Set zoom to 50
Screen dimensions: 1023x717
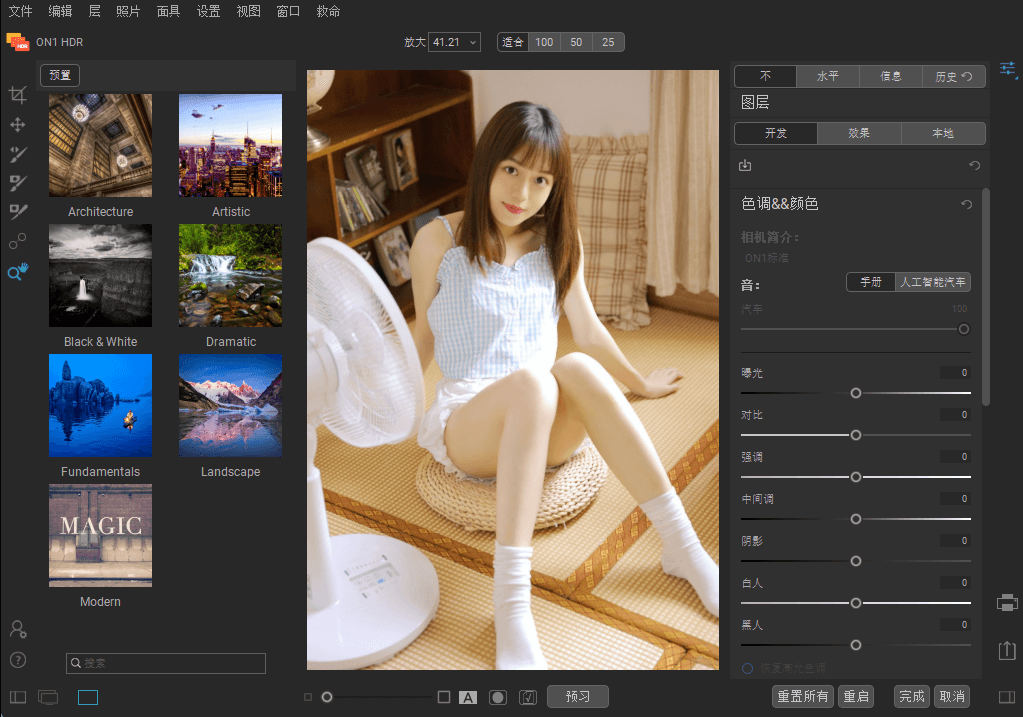(x=576, y=42)
